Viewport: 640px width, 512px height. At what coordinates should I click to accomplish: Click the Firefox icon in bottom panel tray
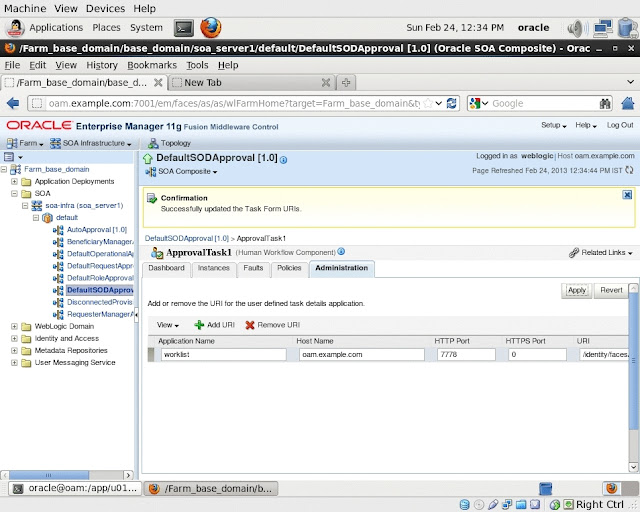(x=611, y=488)
